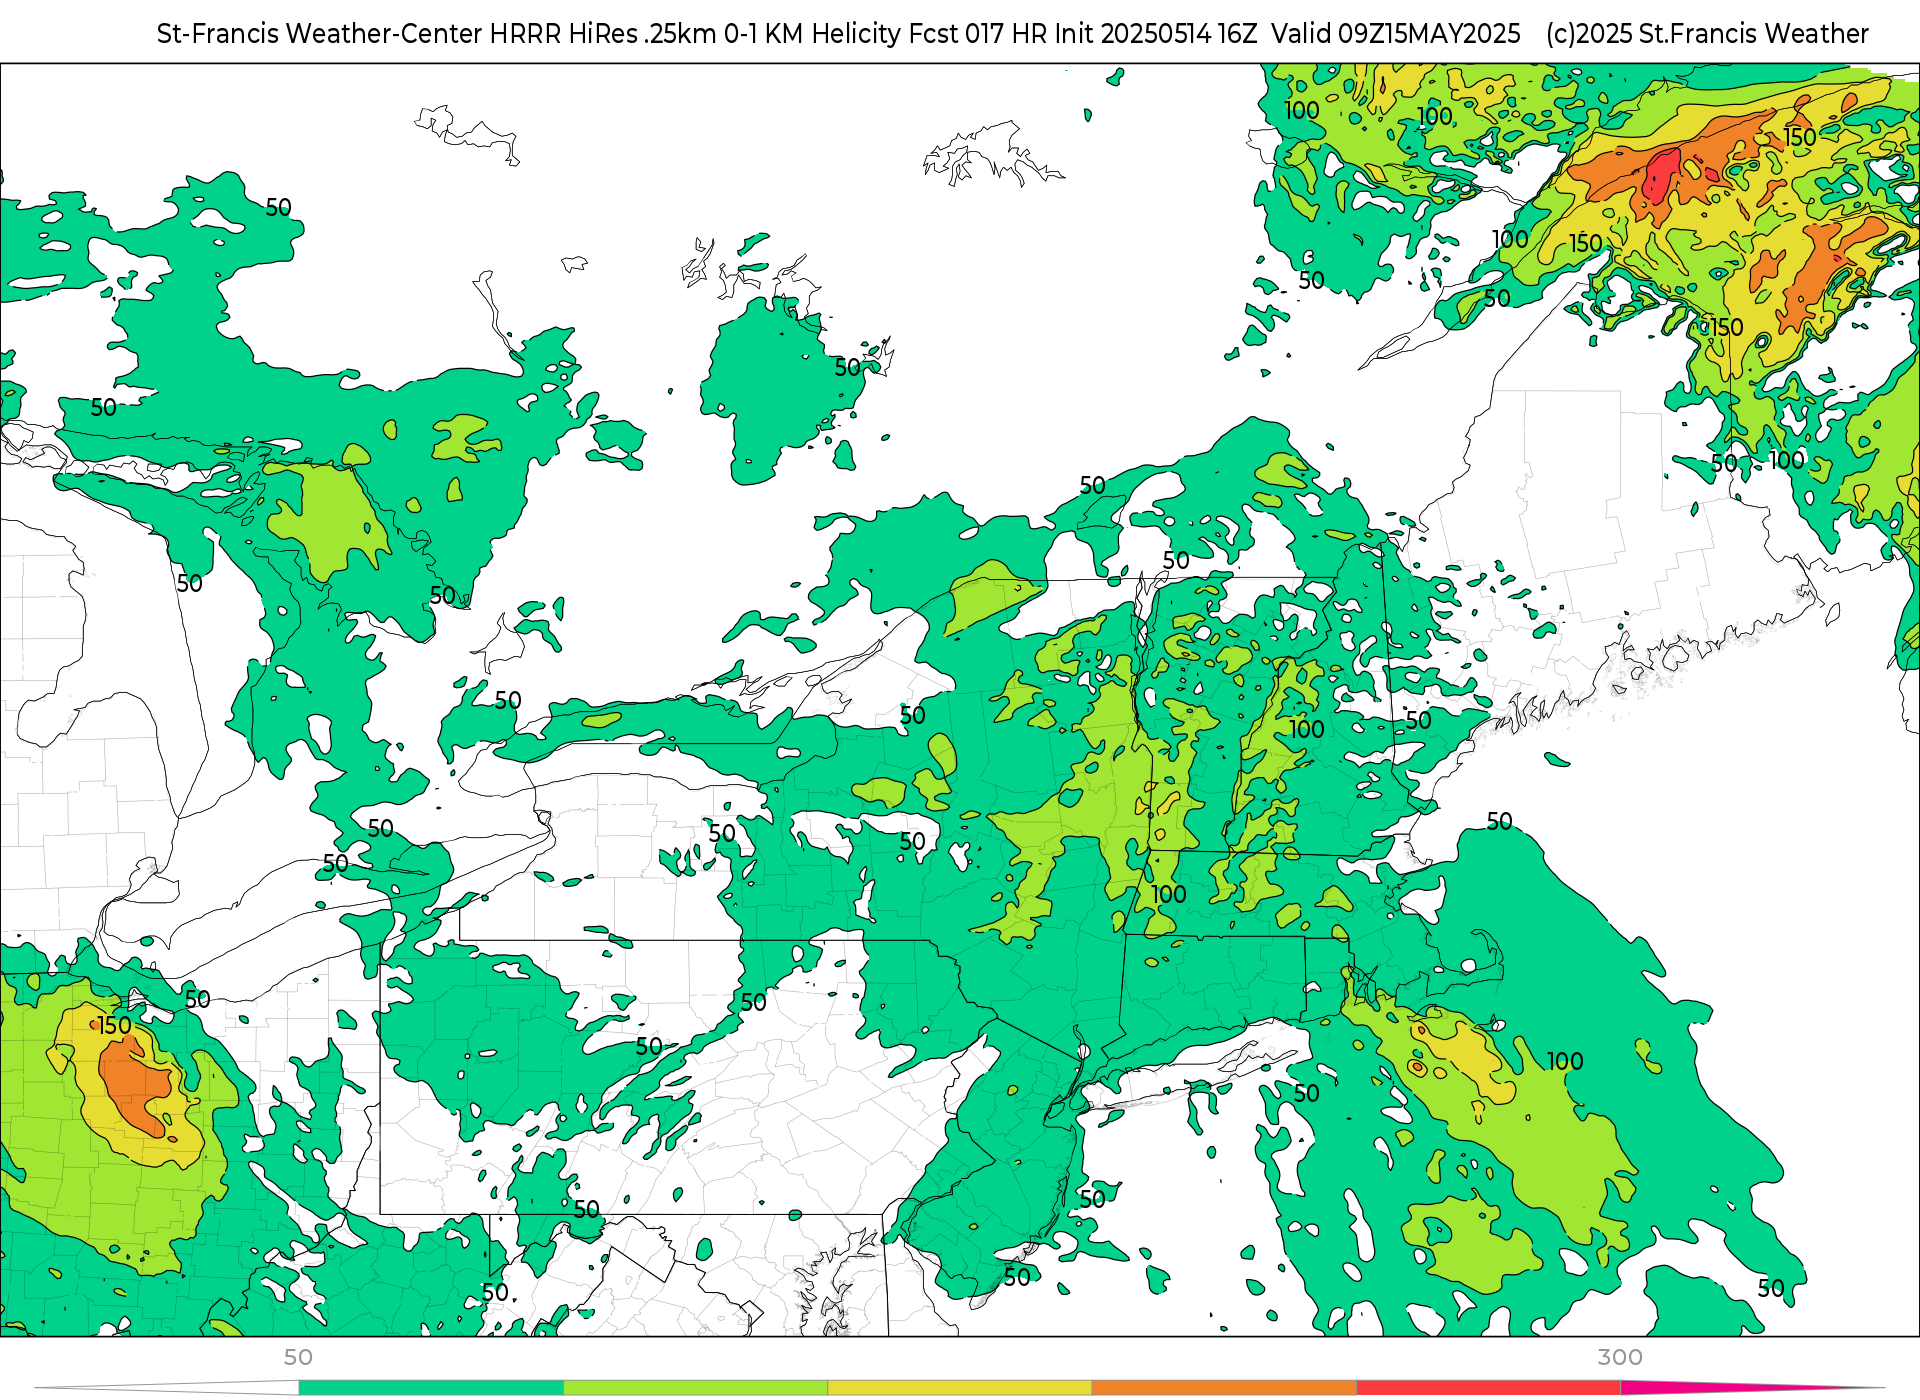Viewport: 1920px width, 1400px height.
Task: Click the '300' label on the color legend
Action: [x=1620, y=1357]
